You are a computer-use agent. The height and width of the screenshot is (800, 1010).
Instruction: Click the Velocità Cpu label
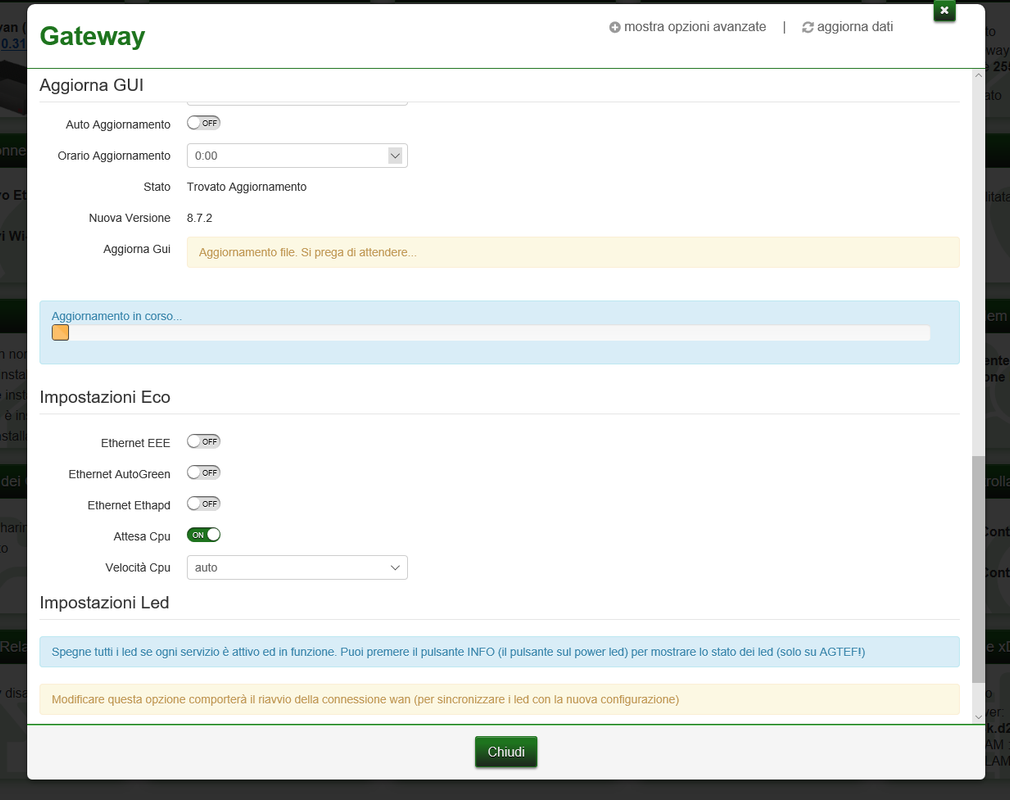pyautogui.click(x=138, y=567)
